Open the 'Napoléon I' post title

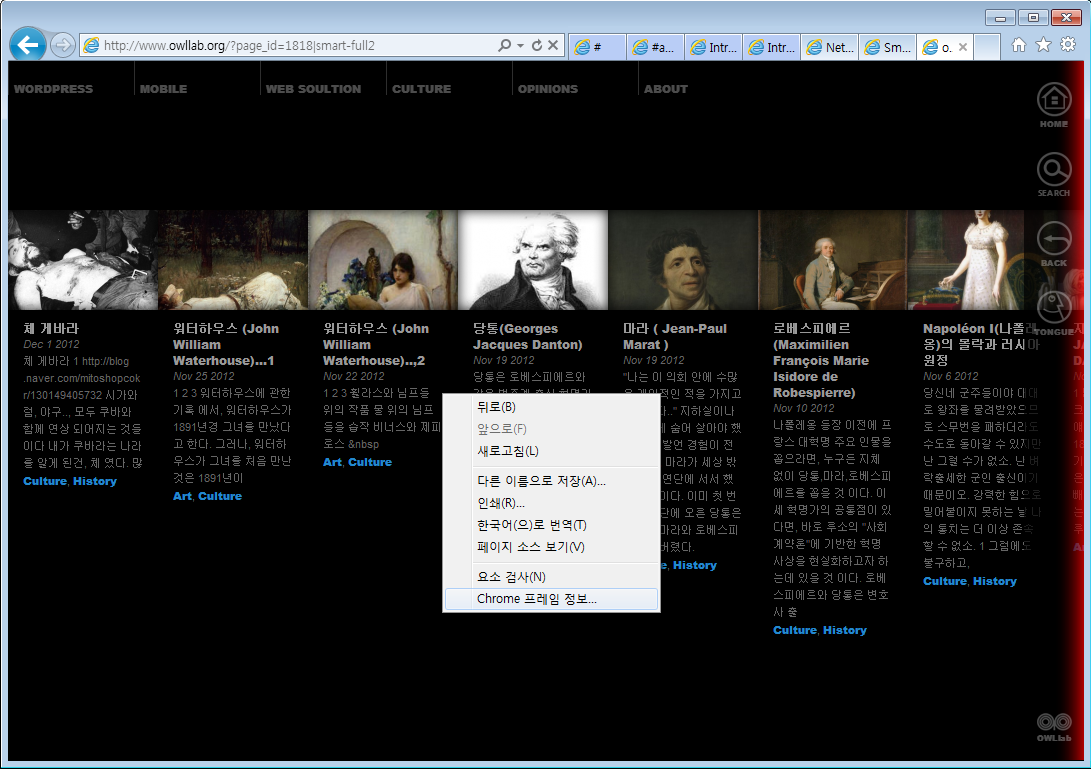[981, 344]
